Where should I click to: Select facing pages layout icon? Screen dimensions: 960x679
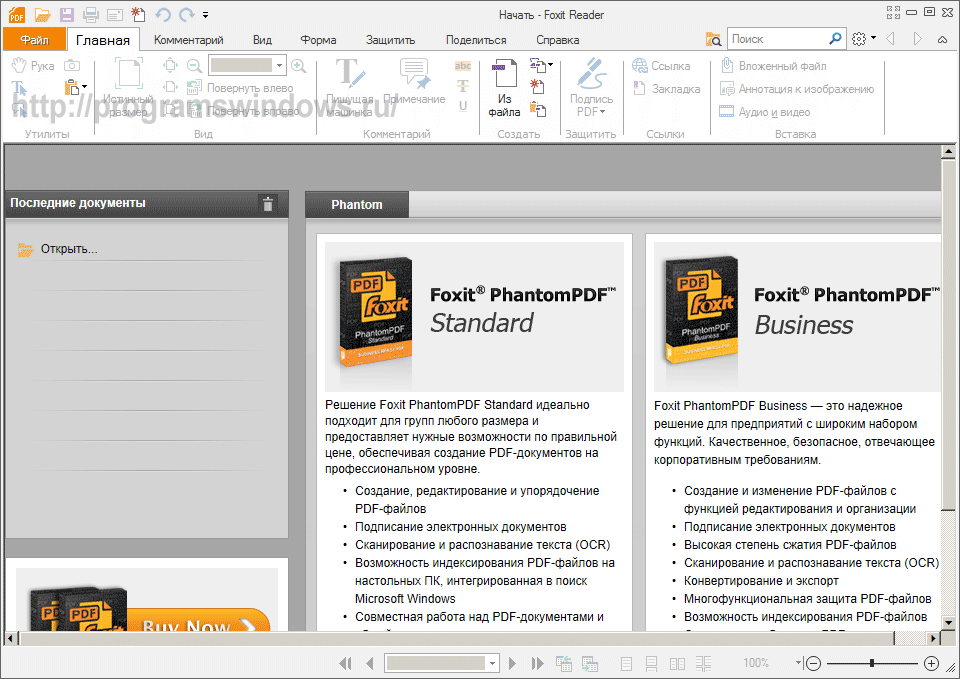click(x=677, y=664)
